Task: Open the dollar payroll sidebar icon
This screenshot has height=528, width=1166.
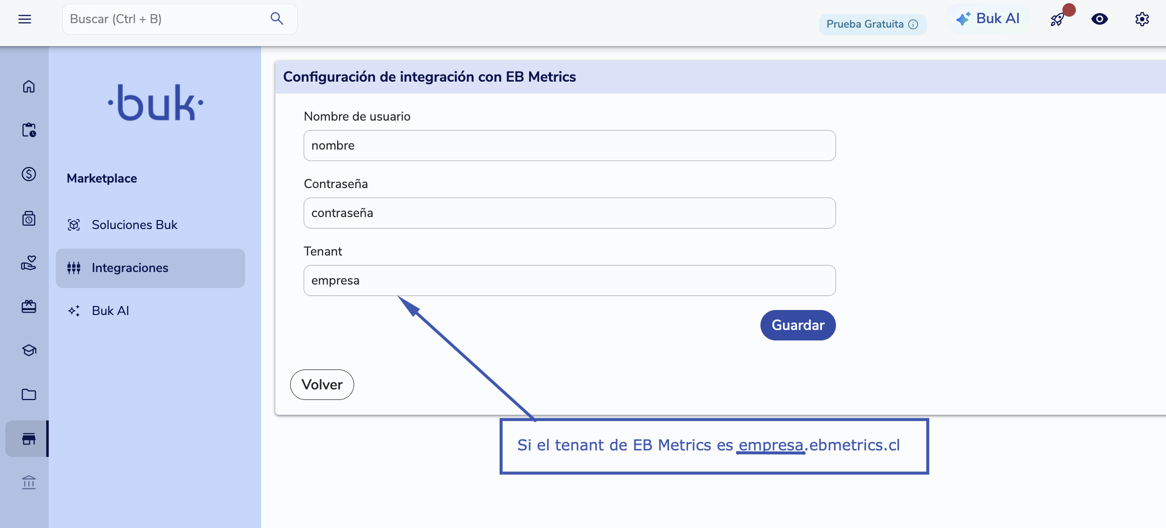Action: pos(29,174)
